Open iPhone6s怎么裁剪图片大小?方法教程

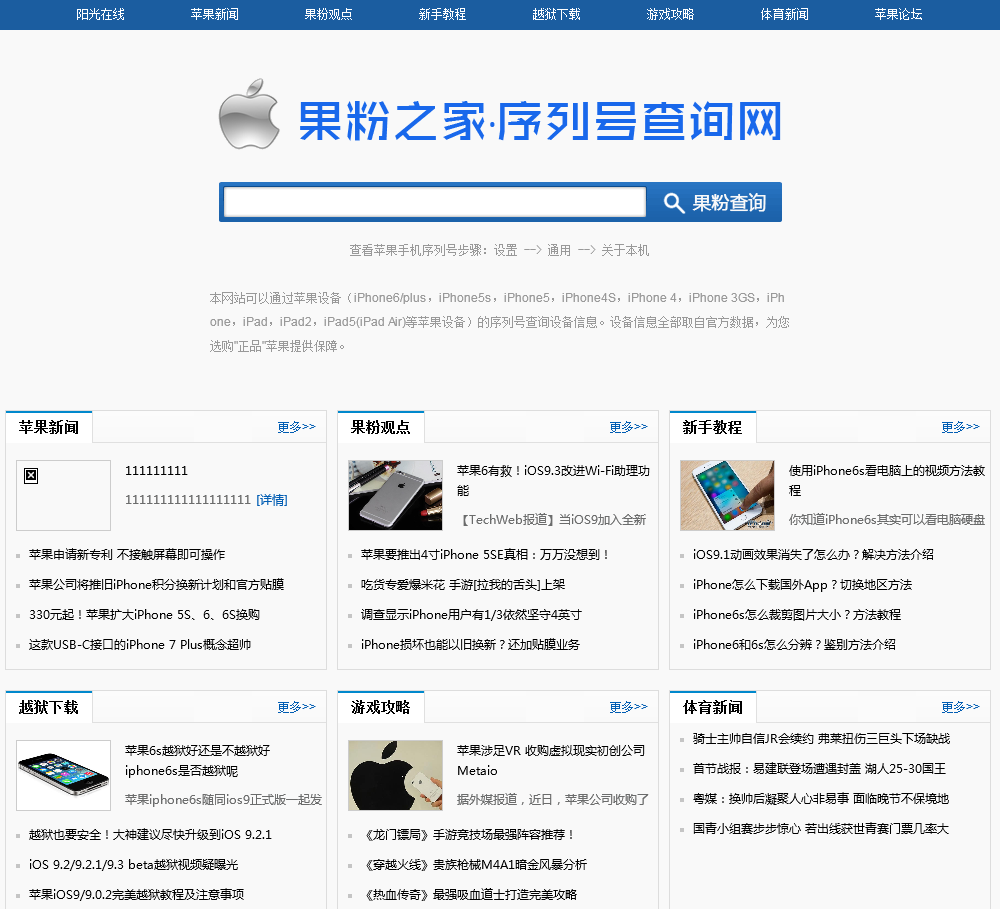pyautogui.click(x=797, y=614)
